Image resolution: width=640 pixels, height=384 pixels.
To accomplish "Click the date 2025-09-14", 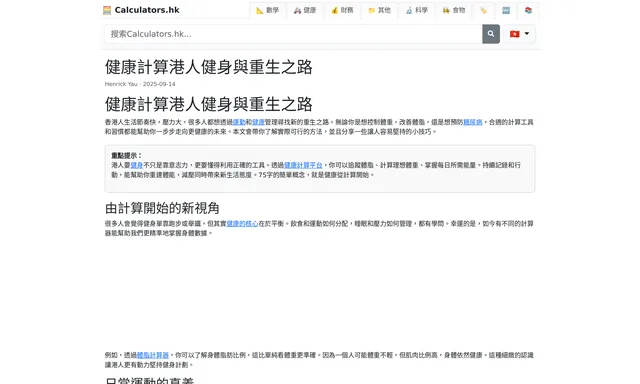I will 159,84.
